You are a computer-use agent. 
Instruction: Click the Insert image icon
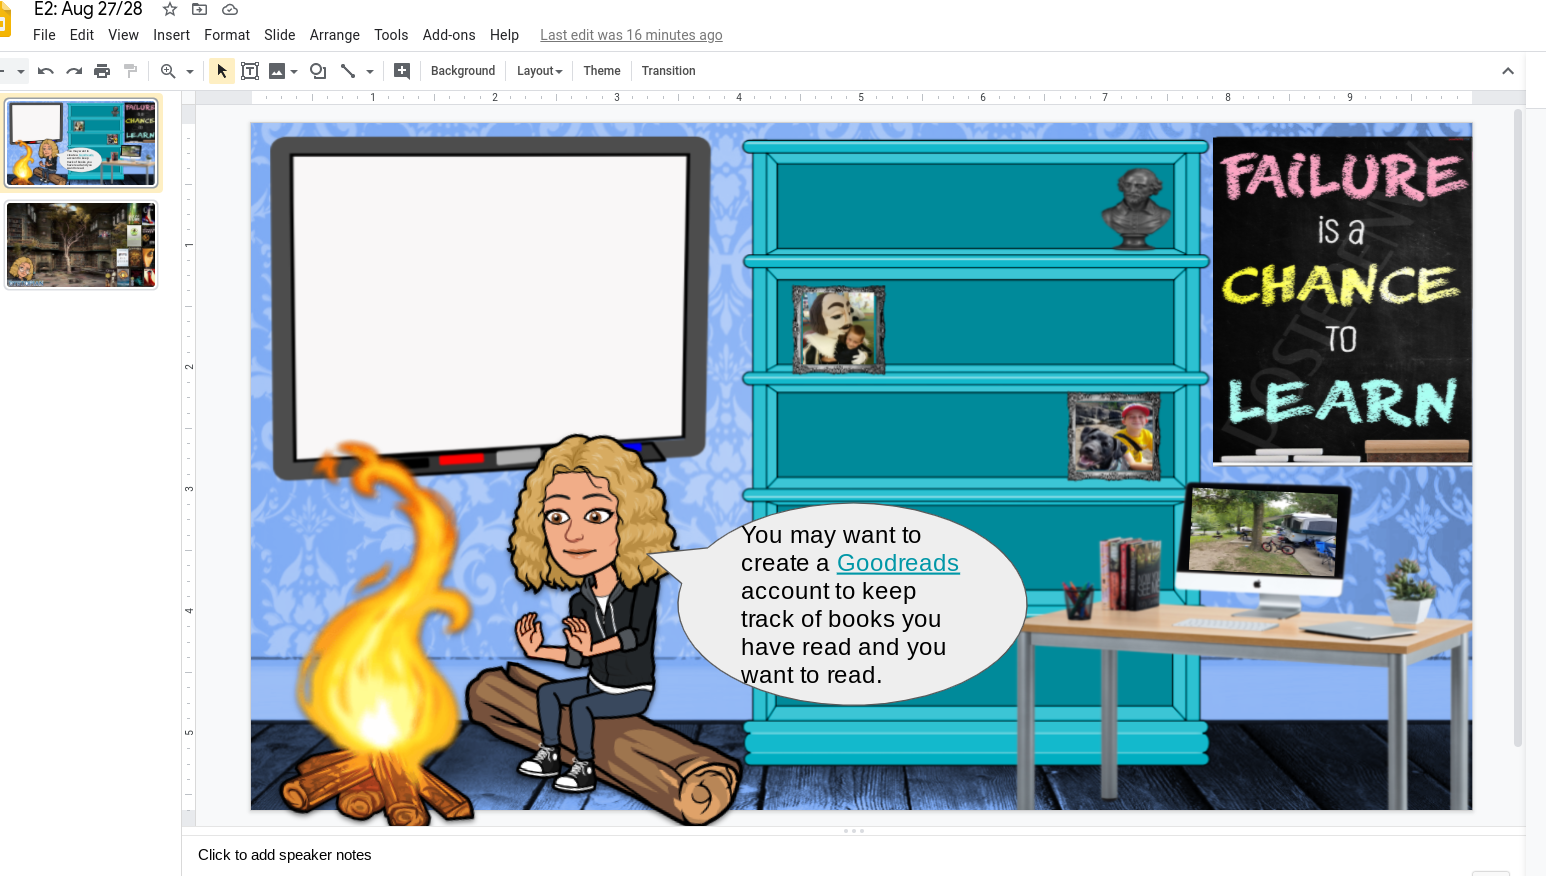pyautogui.click(x=277, y=71)
